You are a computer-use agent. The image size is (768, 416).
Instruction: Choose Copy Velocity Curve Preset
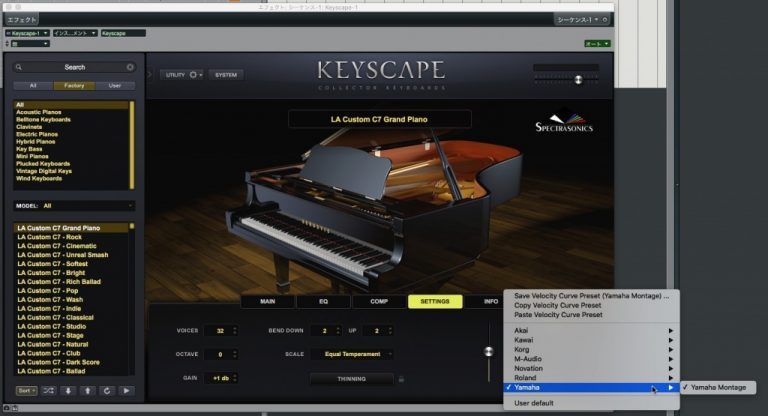(x=591, y=305)
